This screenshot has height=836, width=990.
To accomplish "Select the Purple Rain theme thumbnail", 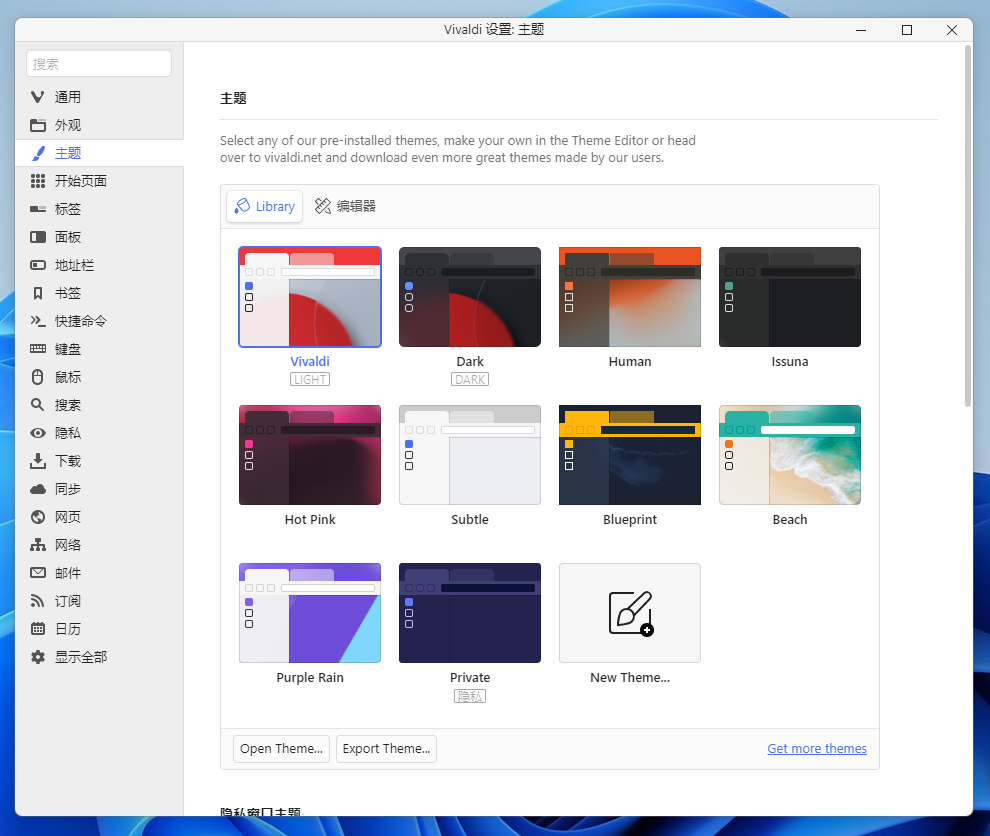I will (x=310, y=613).
